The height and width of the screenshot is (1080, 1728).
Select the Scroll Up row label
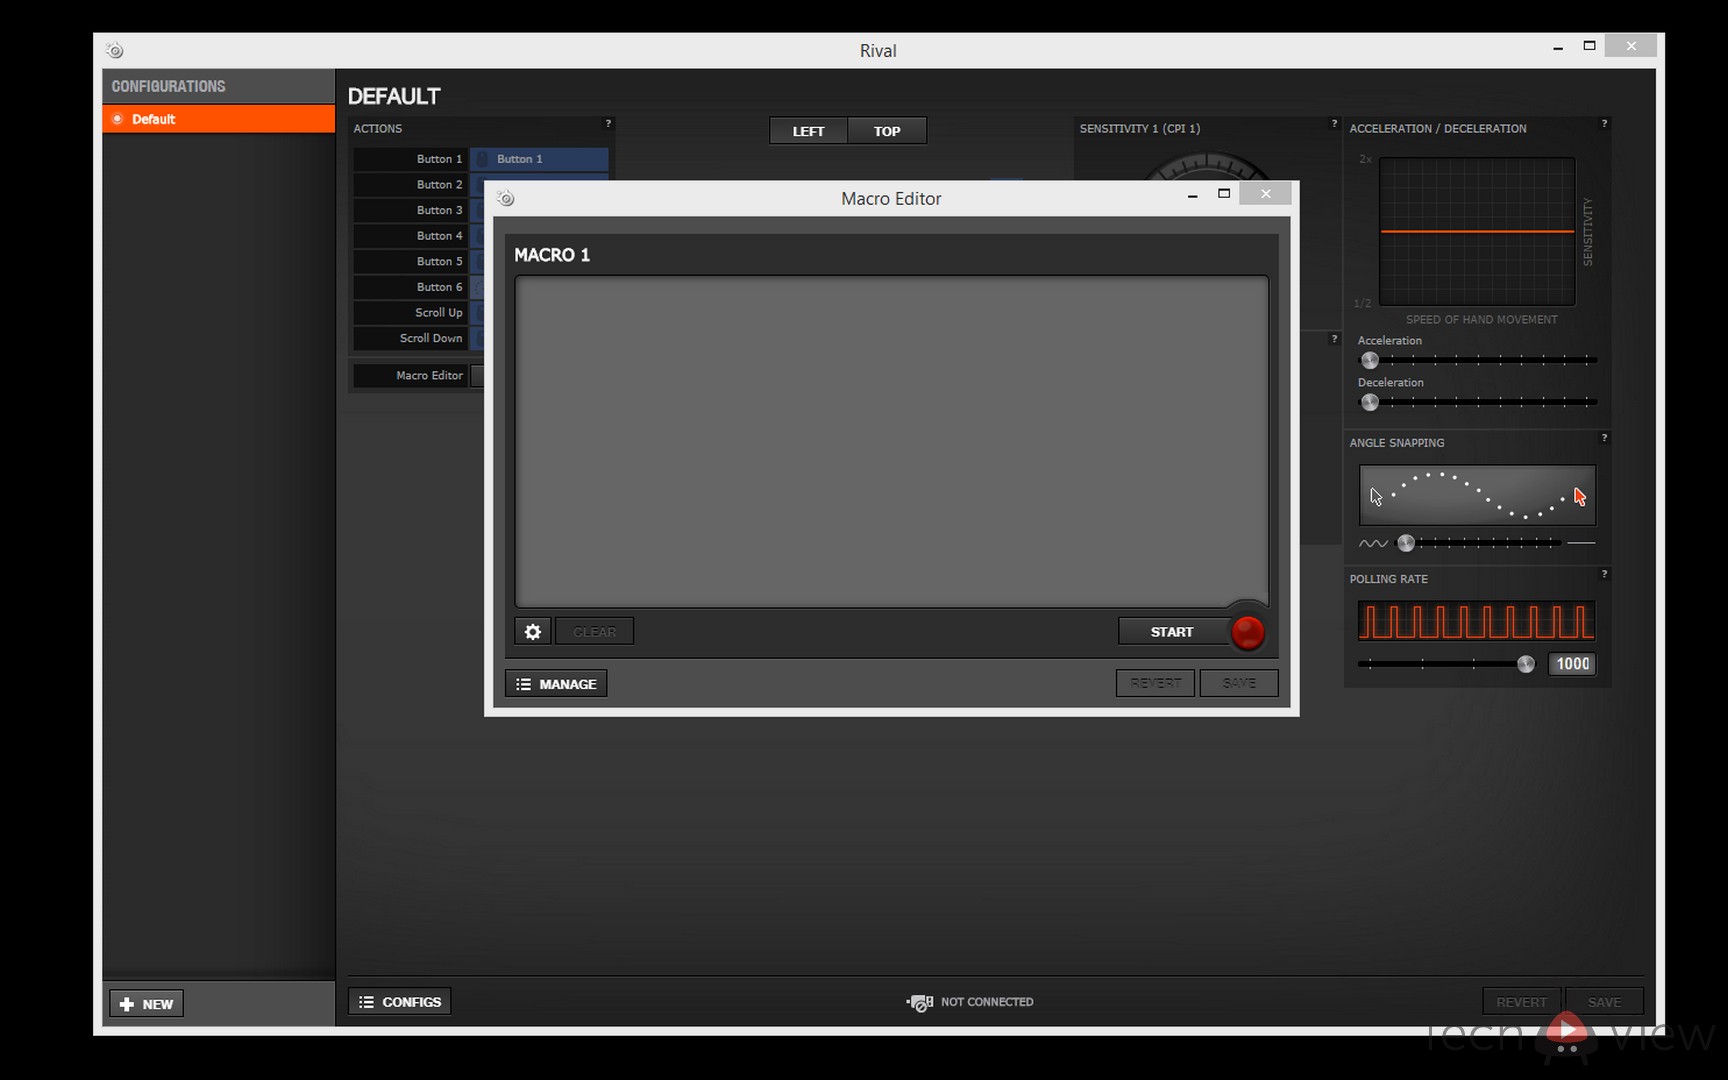point(410,313)
